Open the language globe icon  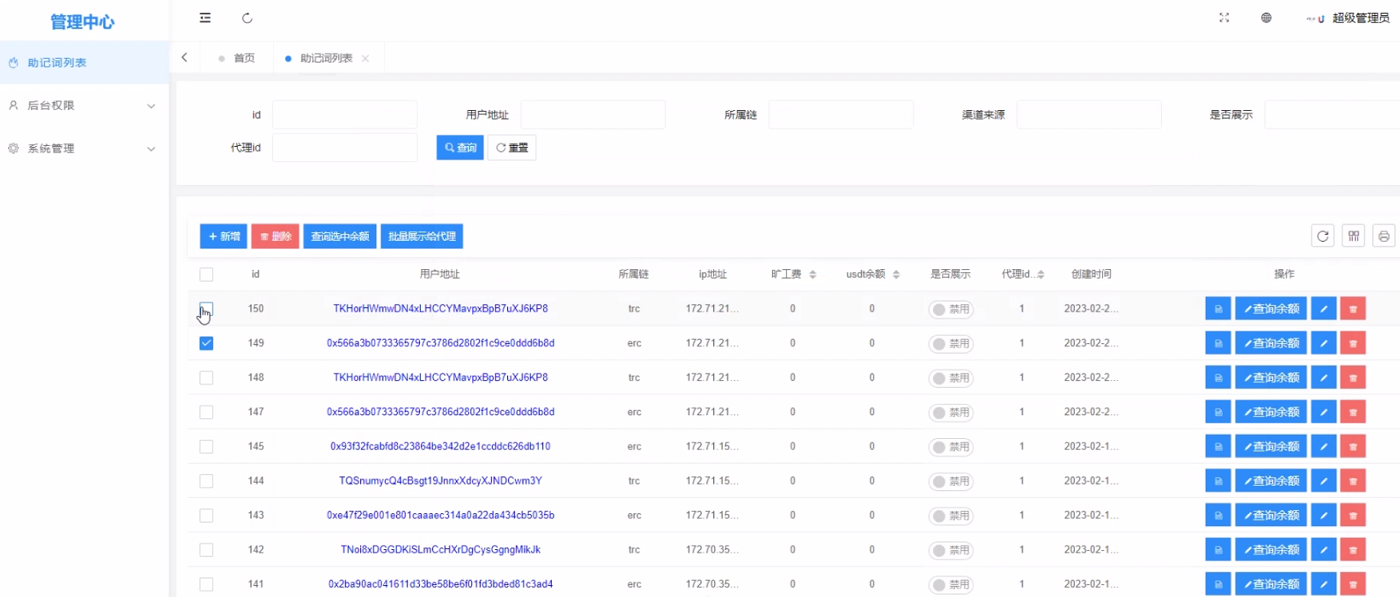click(x=1266, y=18)
